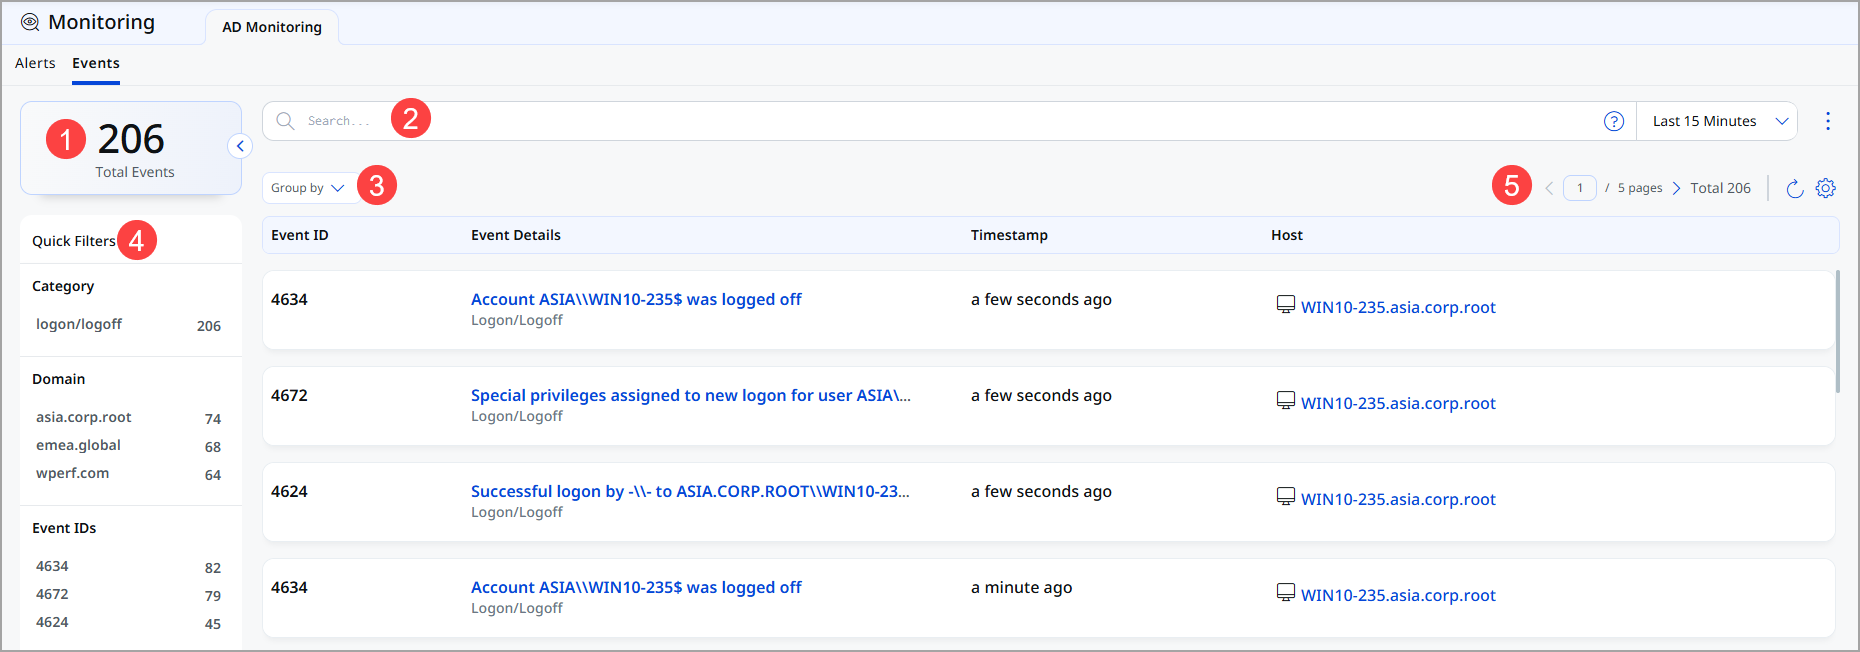Open host link in the 4672 row

tap(1398, 403)
